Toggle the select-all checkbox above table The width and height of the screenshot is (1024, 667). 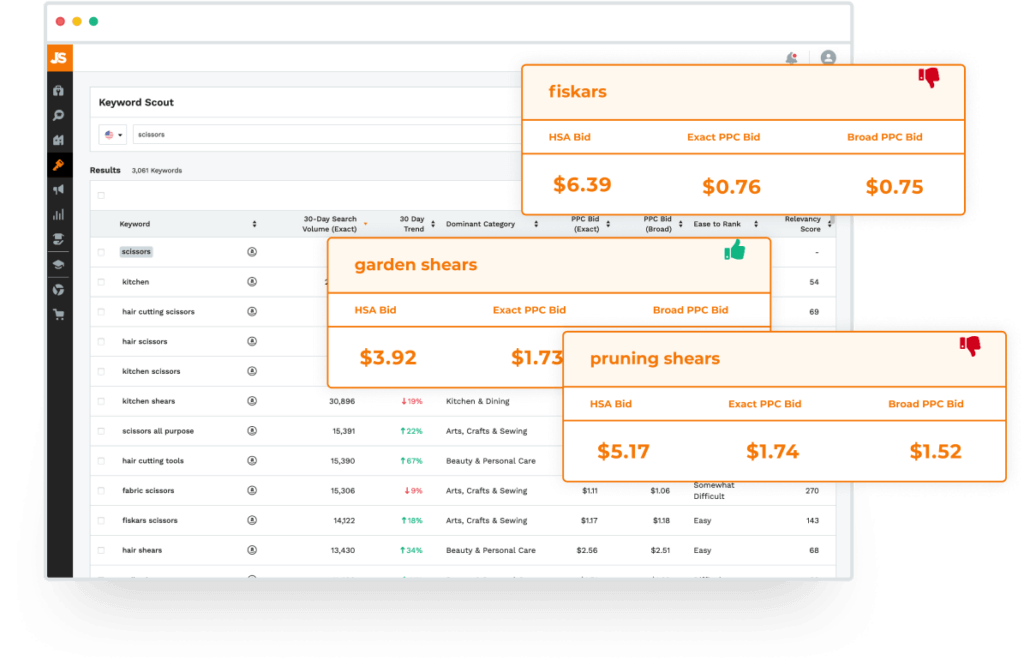point(101,195)
